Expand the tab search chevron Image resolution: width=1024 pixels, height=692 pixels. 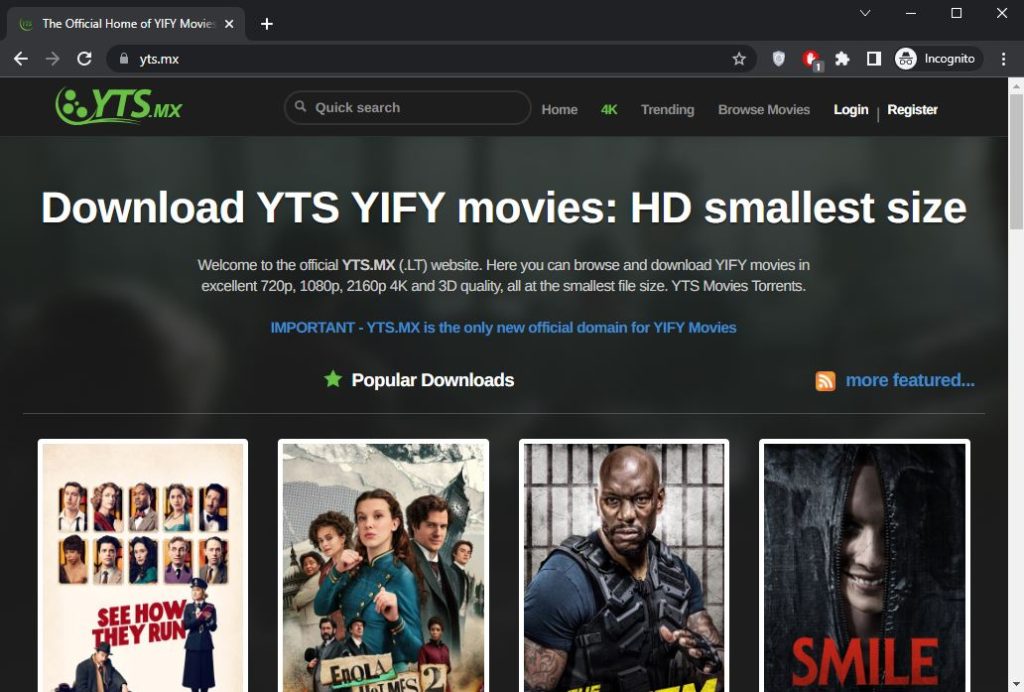[865, 13]
